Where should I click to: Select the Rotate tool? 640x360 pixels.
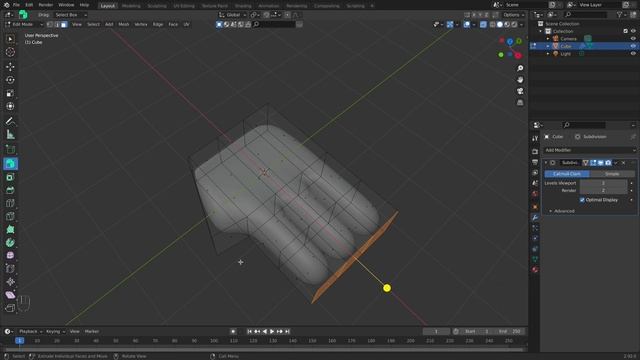click(10, 80)
